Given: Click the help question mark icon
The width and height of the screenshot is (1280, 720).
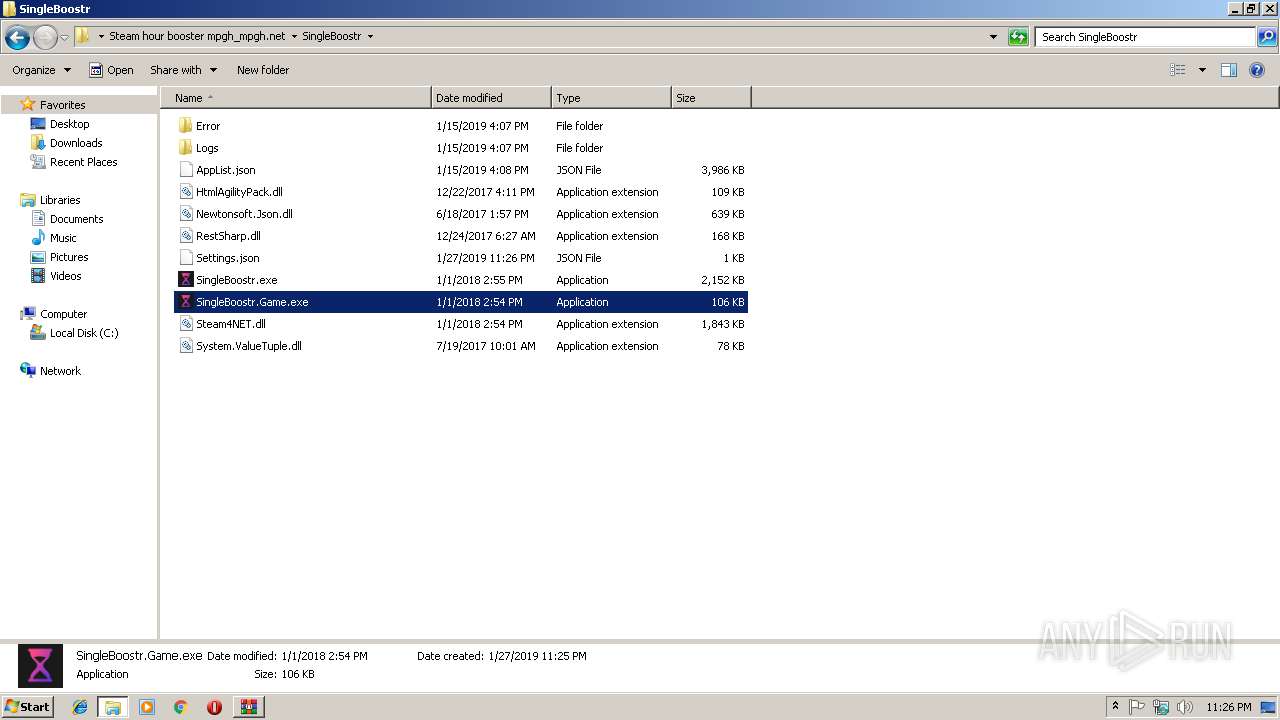Looking at the screenshot, I should point(1258,70).
